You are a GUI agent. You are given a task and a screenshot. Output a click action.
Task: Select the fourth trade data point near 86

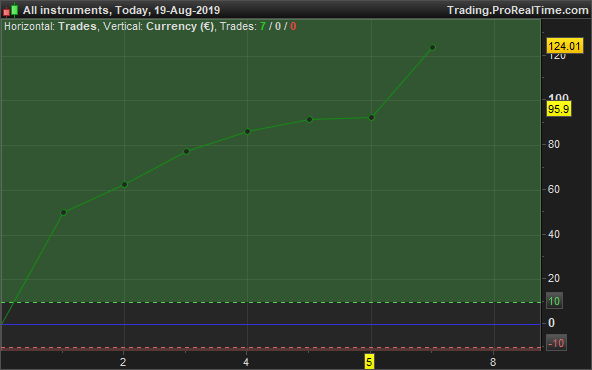click(x=248, y=131)
